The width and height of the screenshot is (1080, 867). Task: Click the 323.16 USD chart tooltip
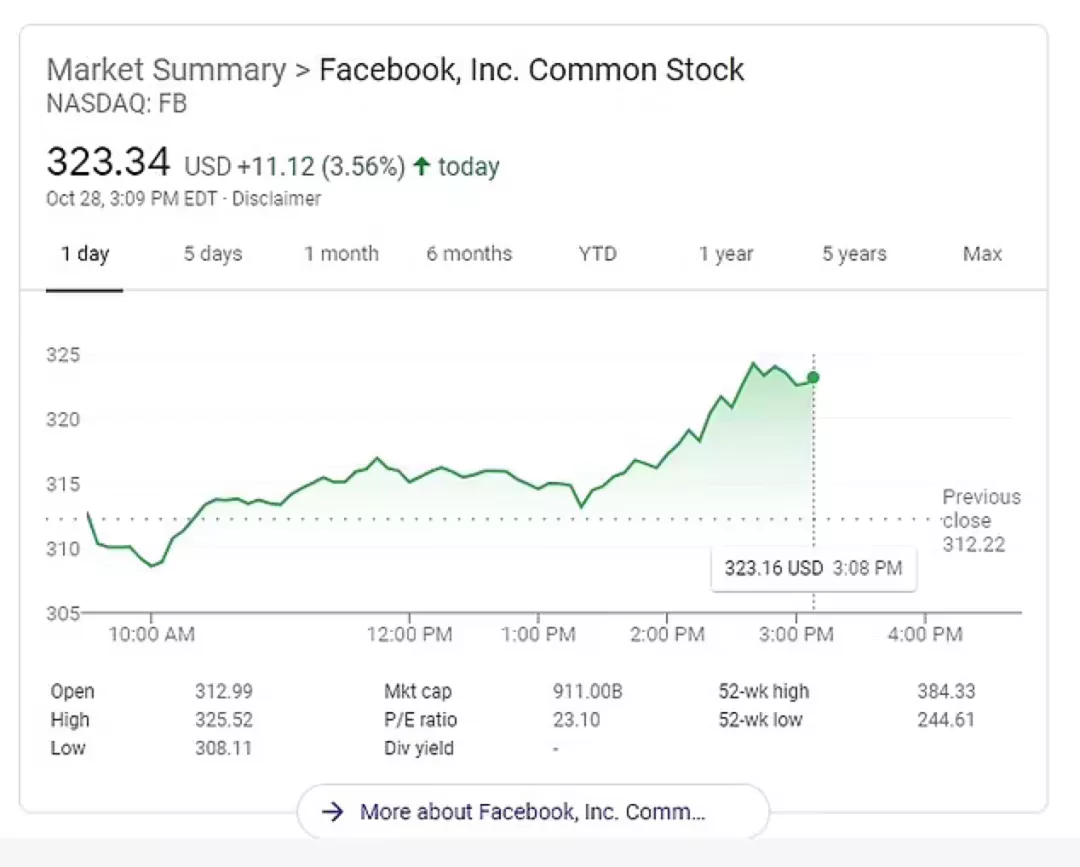point(813,569)
